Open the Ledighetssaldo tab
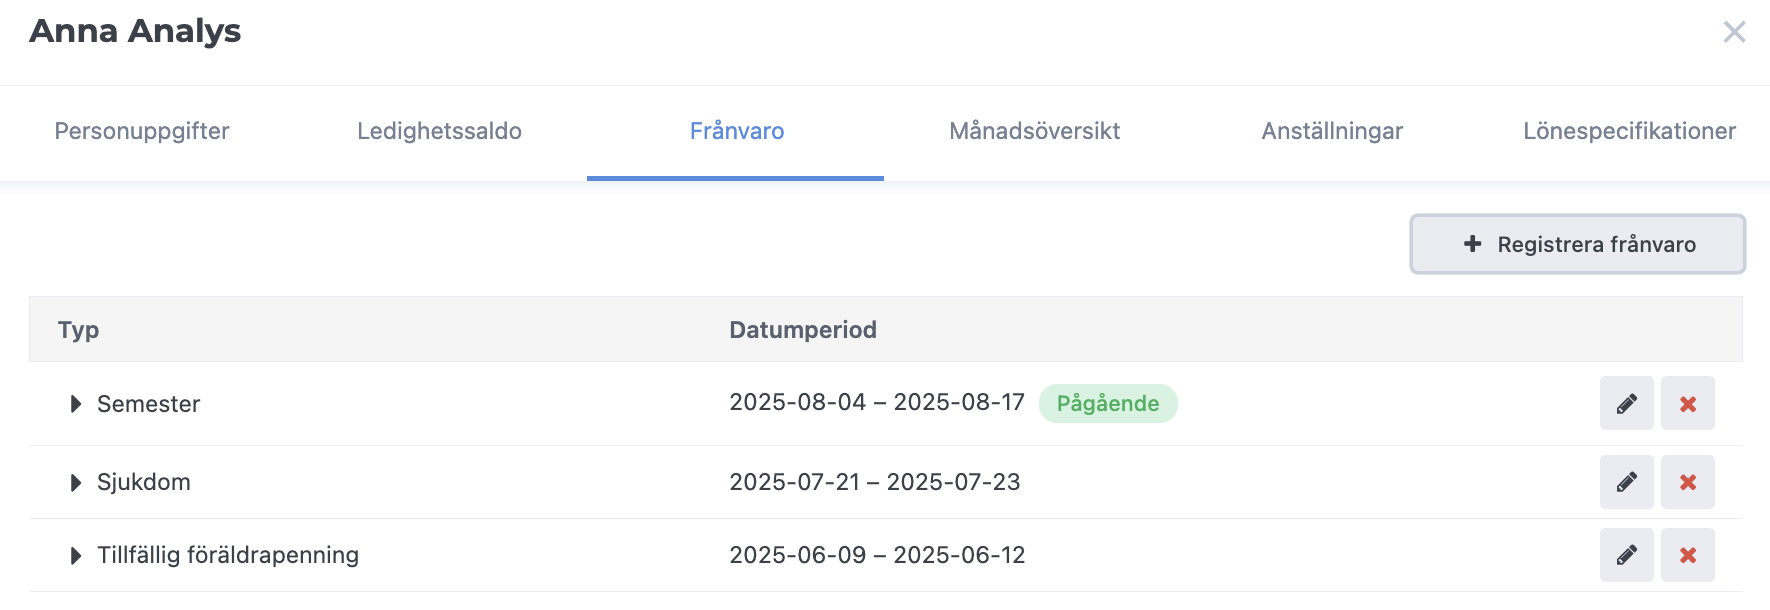This screenshot has height=610, width=1770. [439, 131]
